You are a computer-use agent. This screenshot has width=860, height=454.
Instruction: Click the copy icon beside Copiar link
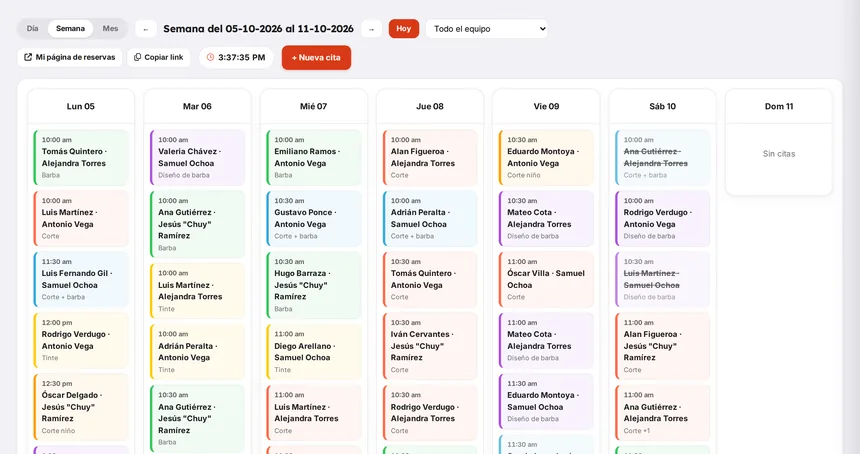[x=138, y=57]
